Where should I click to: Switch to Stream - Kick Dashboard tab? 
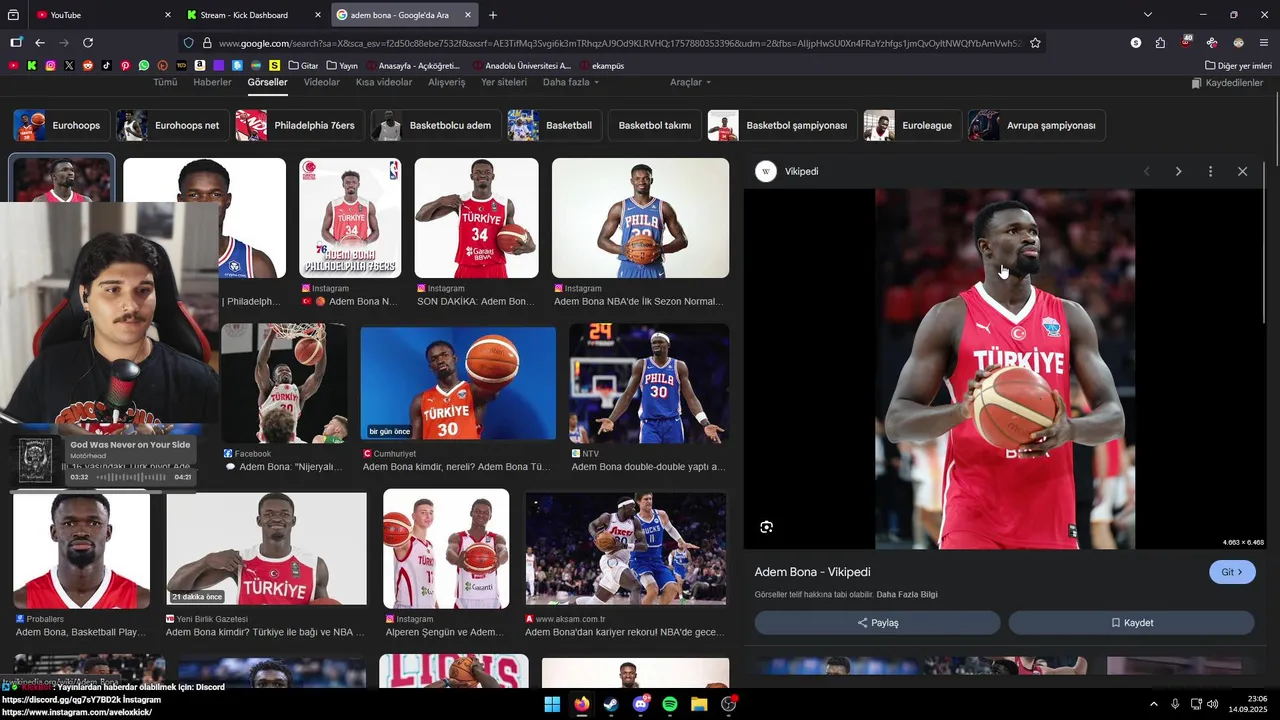(254, 15)
